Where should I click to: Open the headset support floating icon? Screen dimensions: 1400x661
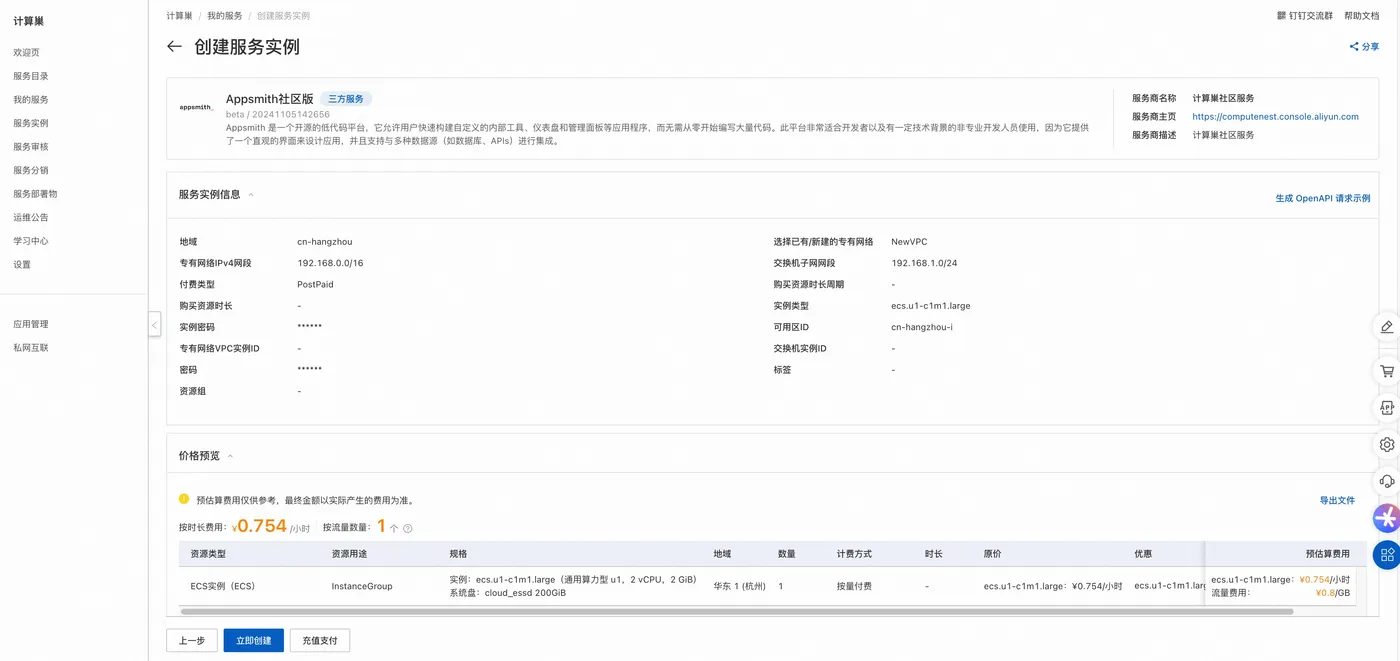coord(1386,481)
